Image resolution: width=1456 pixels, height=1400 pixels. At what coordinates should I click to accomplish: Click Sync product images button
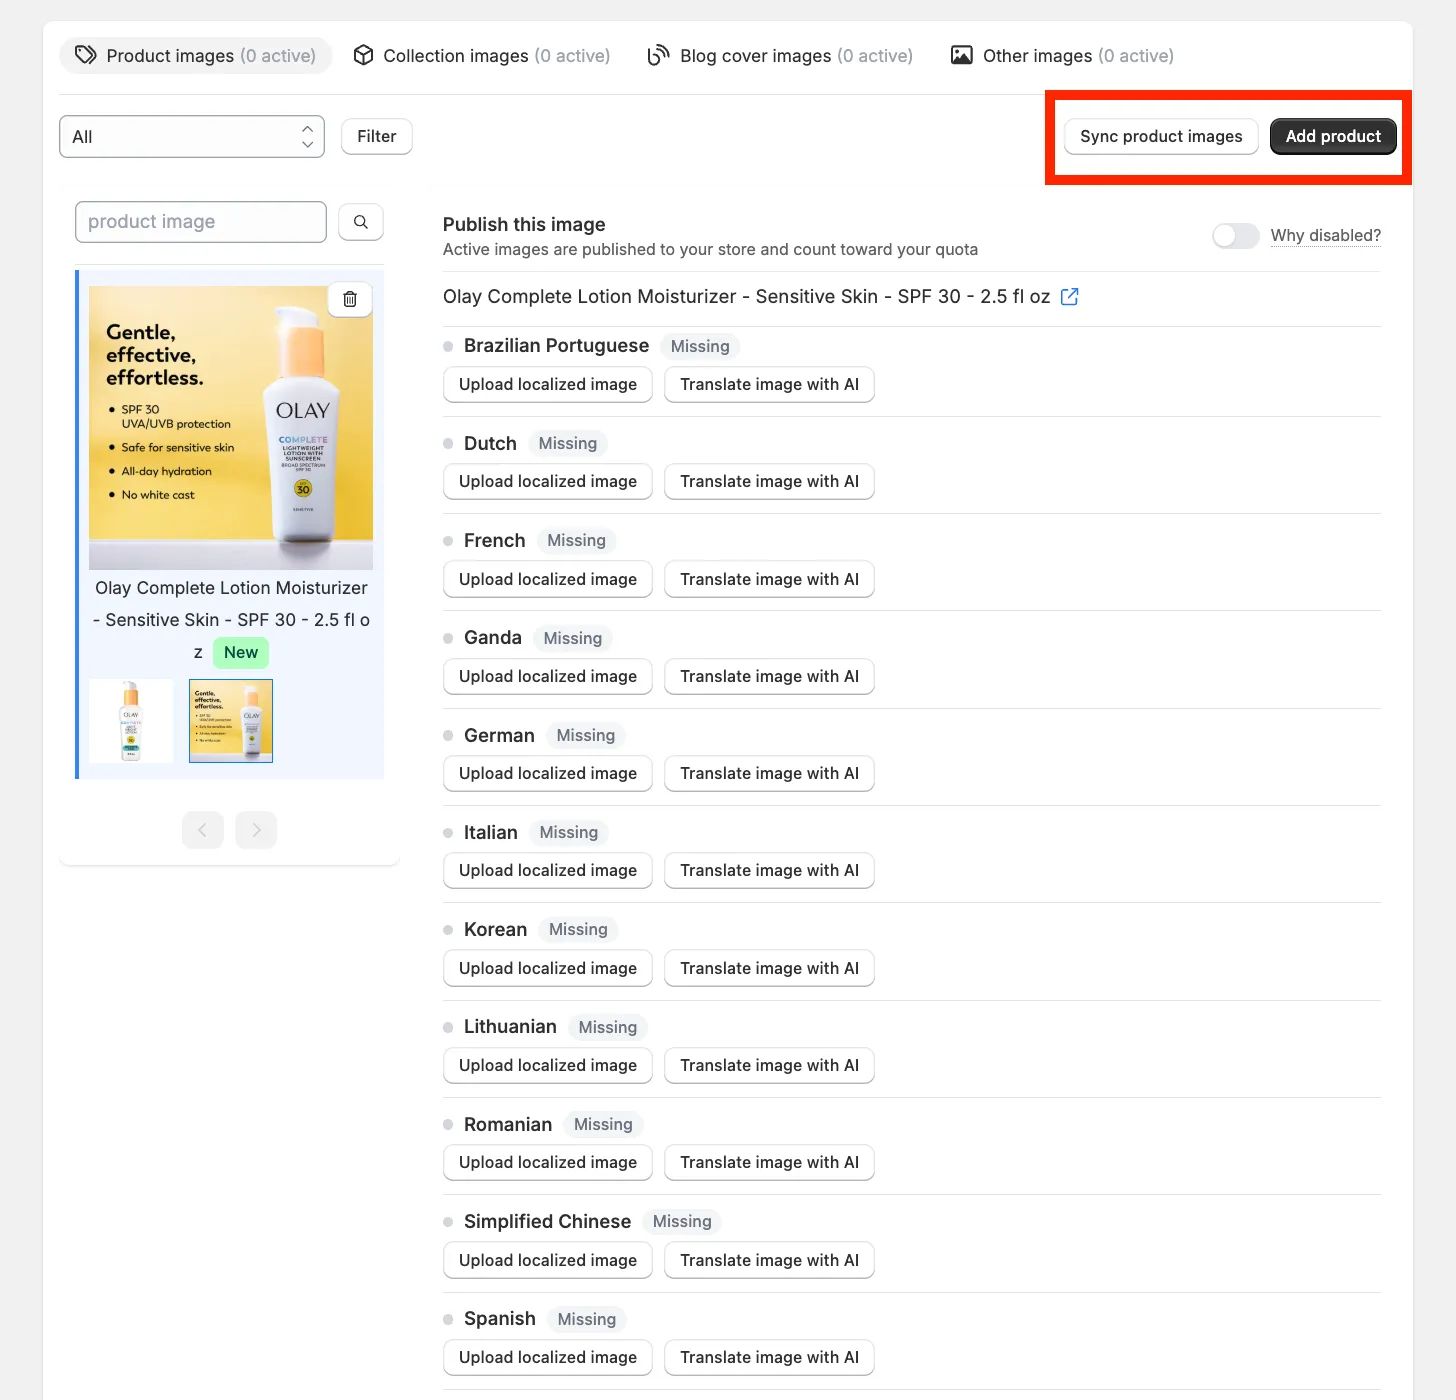click(x=1161, y=137)
